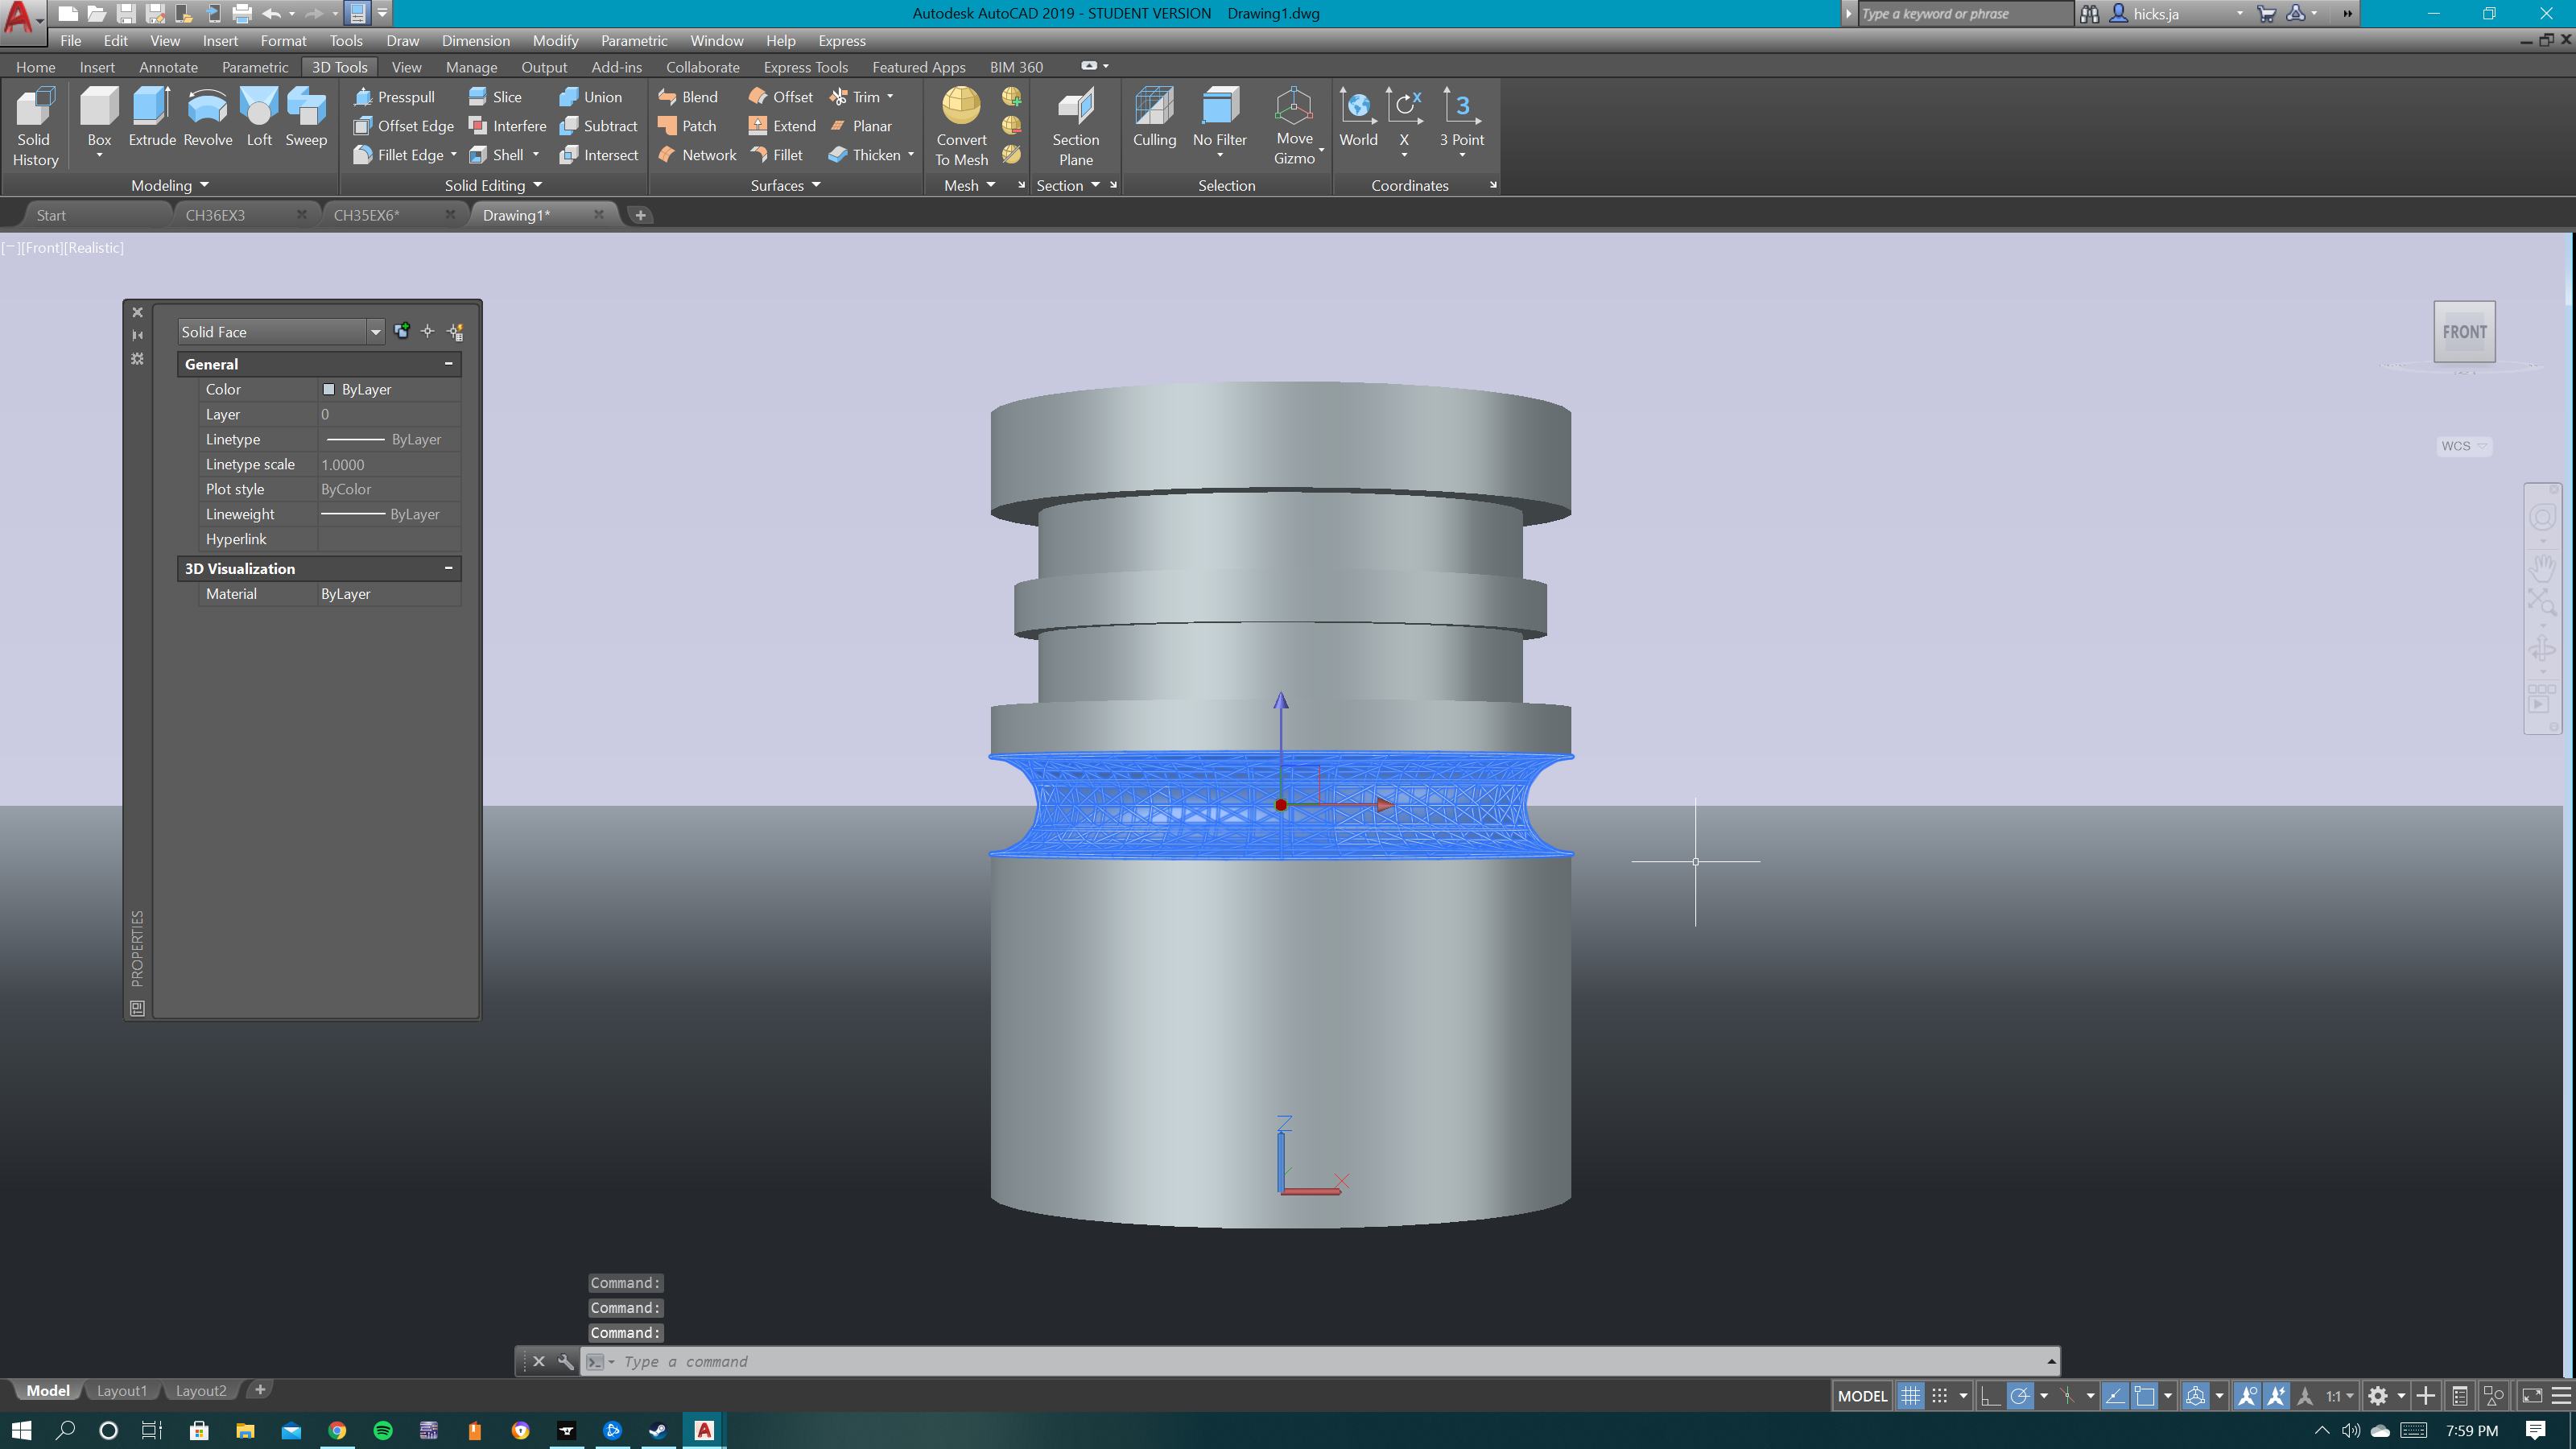Viewport: 2576px width, 1449px height.
Task: Toggle polar tracking in status bar
Action: (2020, 1396)
